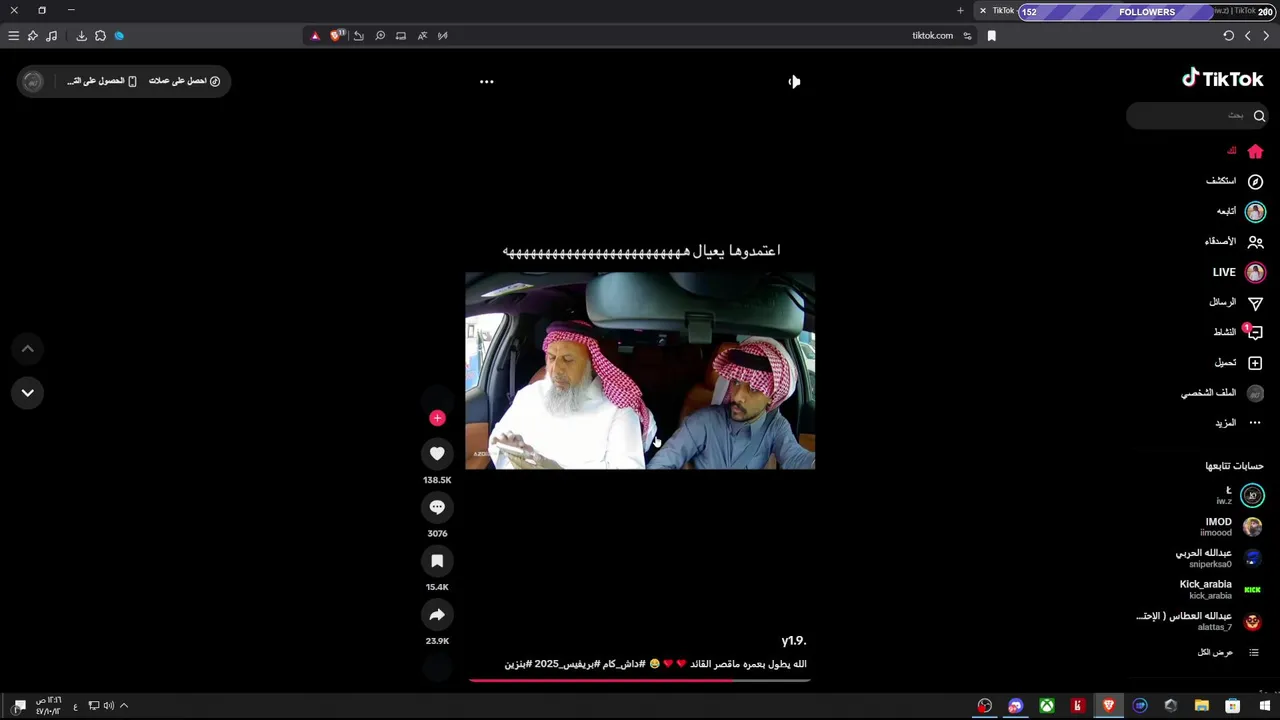
Task: Click the bookmark icon in address bar
Action: [991, 36]
